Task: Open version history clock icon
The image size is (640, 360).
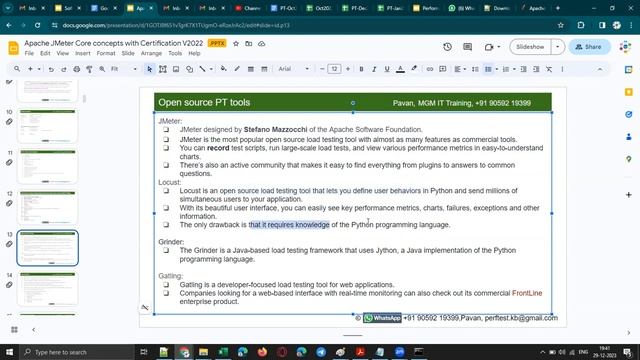Action: click(447, 47)
